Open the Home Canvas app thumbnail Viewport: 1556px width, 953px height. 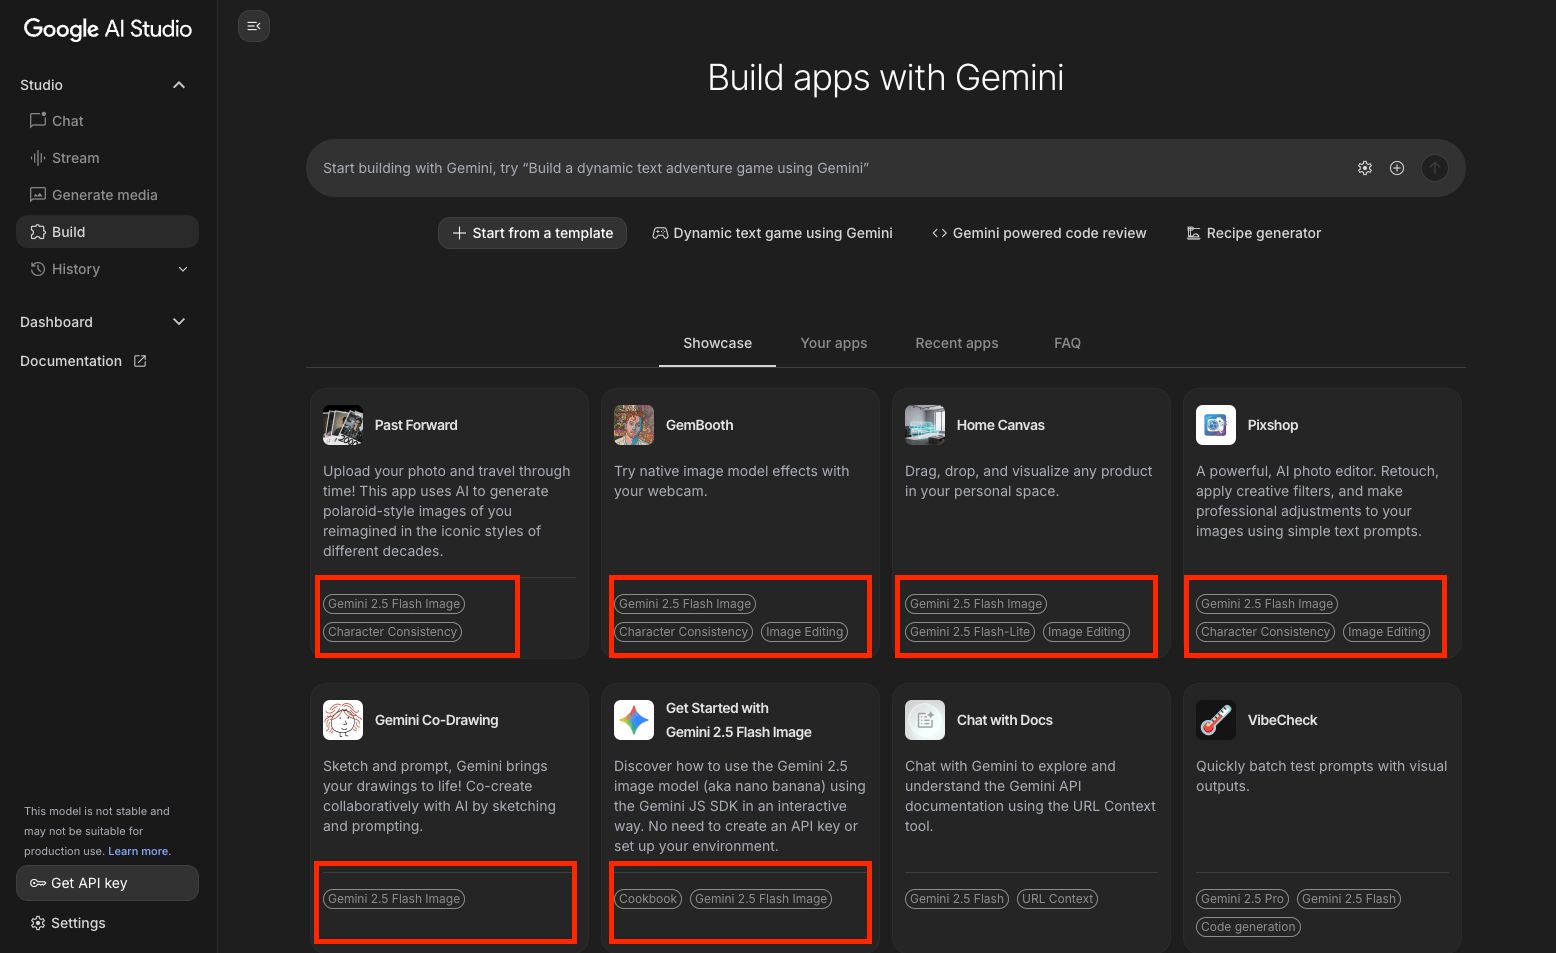click(925, 425)
